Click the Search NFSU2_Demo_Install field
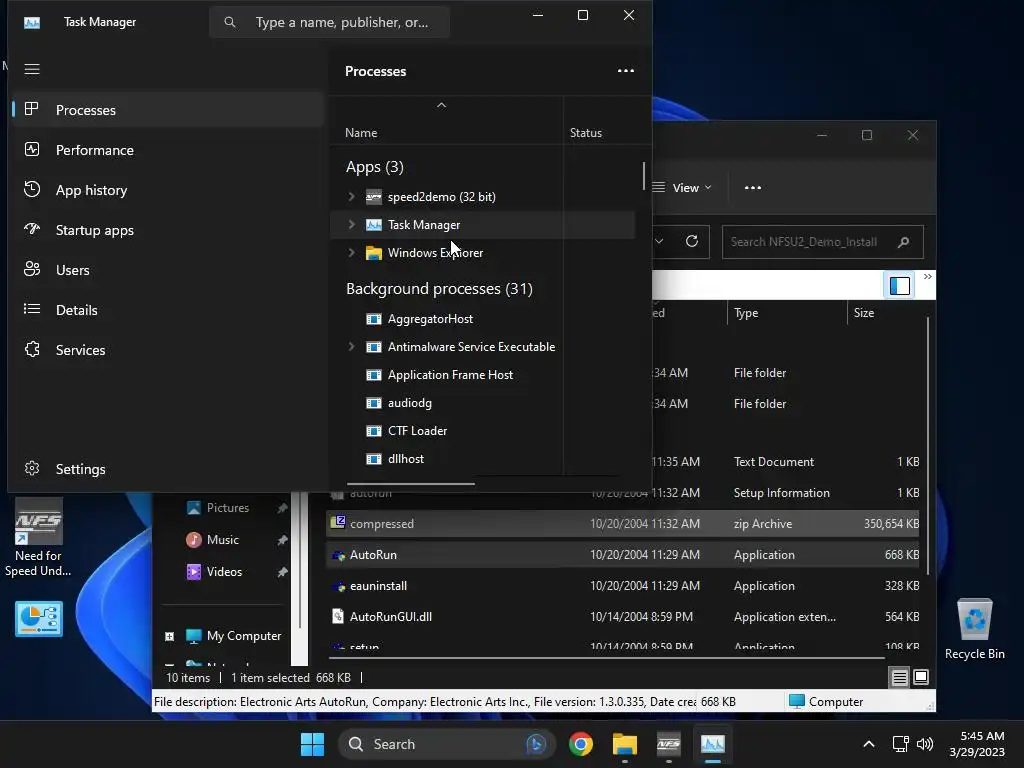Image resolution: width=1024 pixels, height=768 pixels. [x=823, y=242]
